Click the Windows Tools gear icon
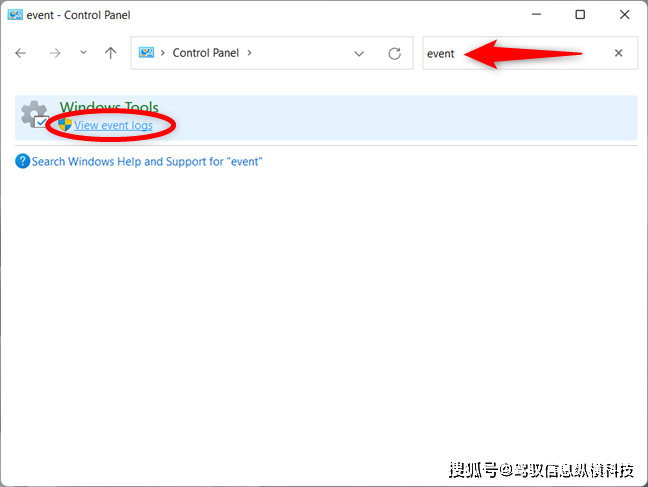Image resolution: width=648 pixels, height=487 pixels. pyautogui.click(x=35, y=114)
